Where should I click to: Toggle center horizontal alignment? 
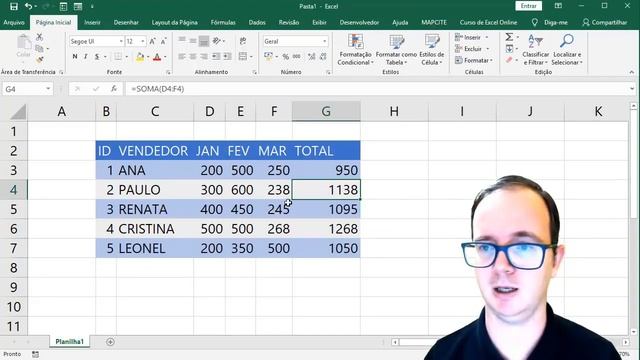tap(193, 57)
